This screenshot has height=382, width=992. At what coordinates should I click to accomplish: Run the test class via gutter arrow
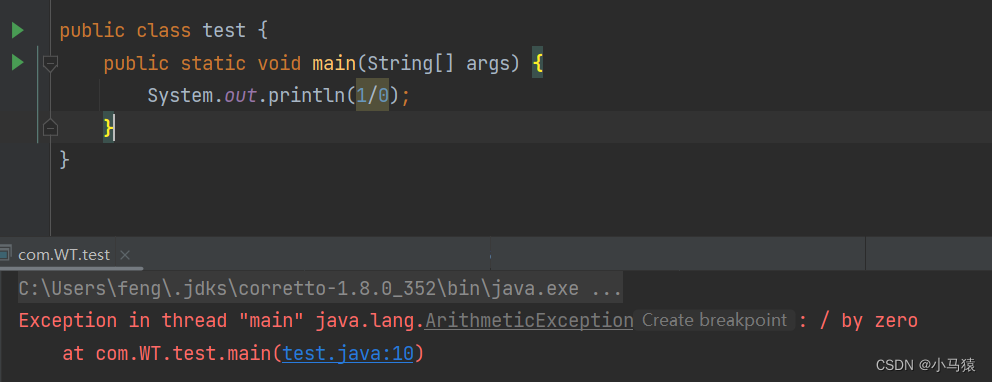(x=18, y=30)
